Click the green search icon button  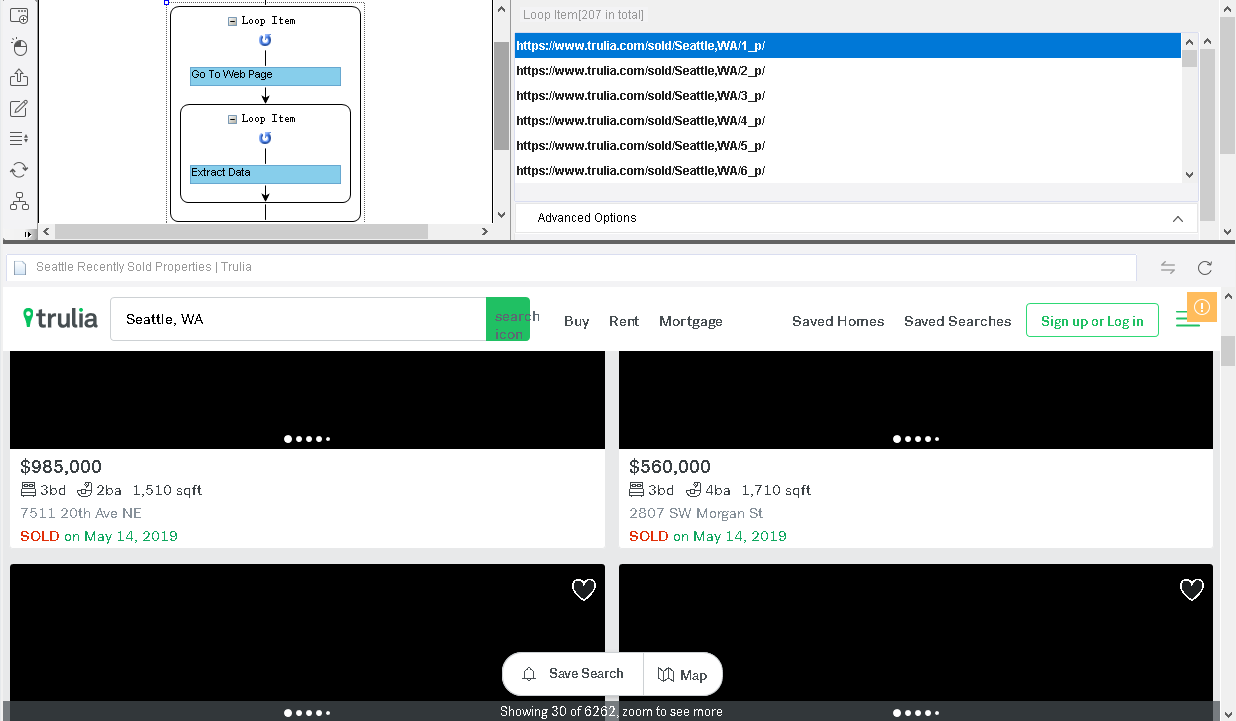(508, 319)
